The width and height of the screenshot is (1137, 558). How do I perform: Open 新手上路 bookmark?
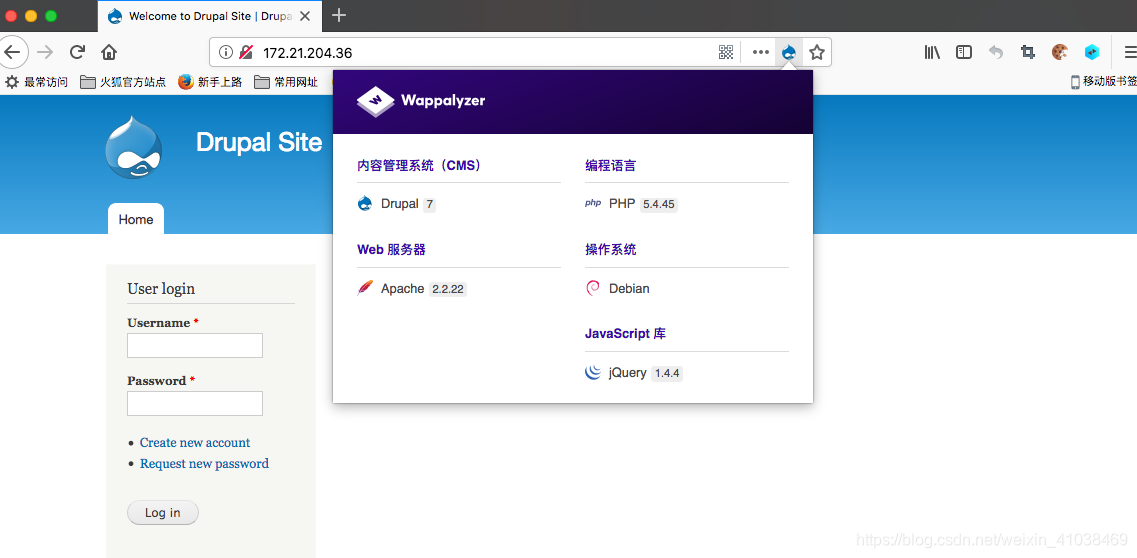point(210,82)
